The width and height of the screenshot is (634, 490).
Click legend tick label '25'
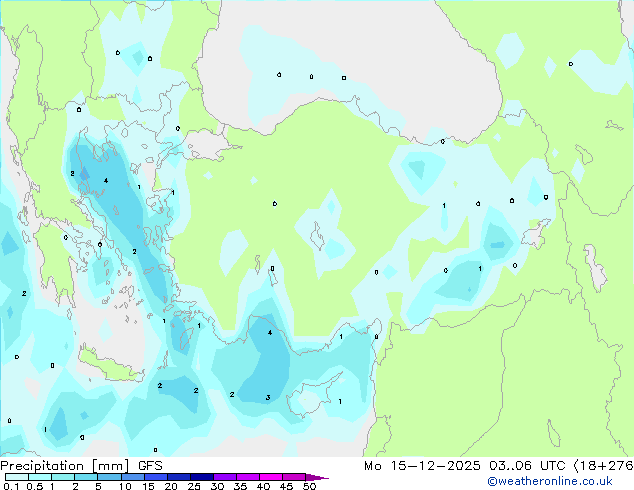(x=194, y=486)
